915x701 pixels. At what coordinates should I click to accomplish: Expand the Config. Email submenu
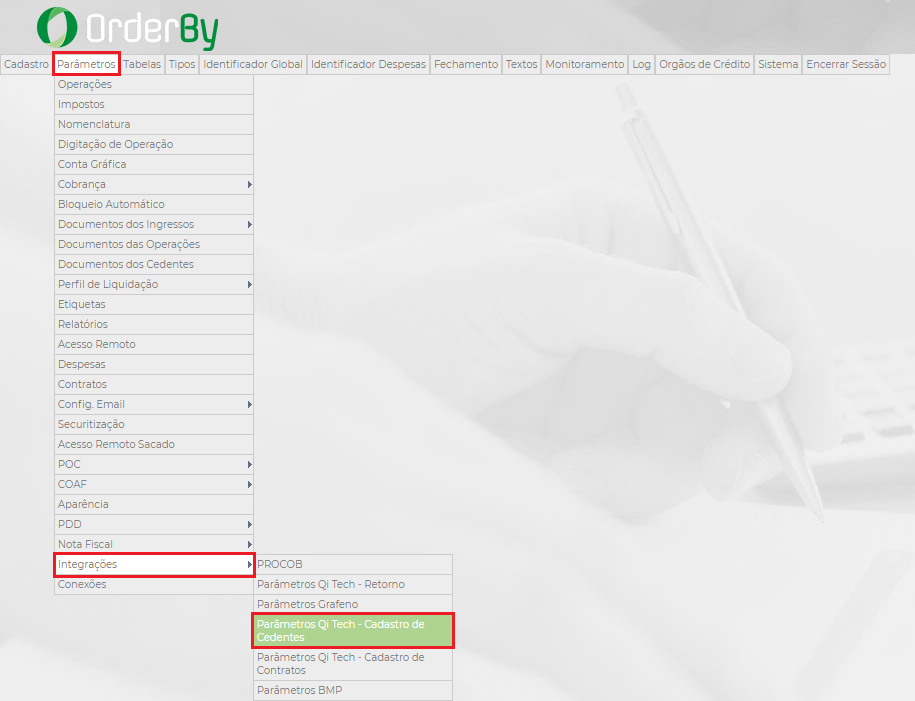[153, 404]
